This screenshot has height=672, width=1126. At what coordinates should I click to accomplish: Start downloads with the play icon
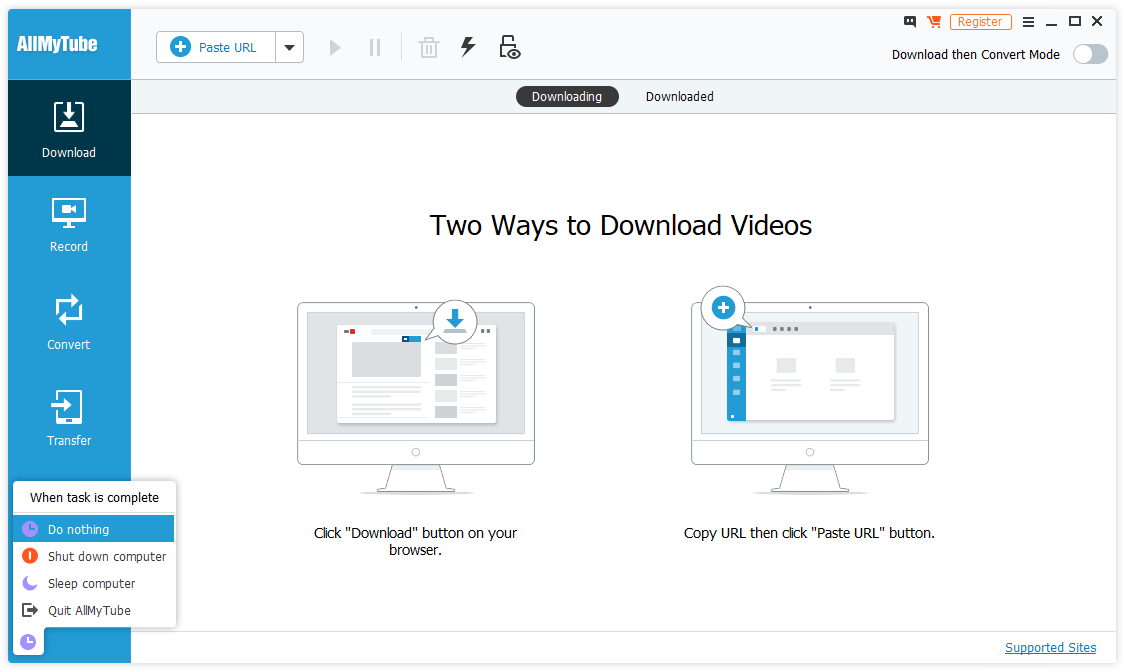[335, 47]
